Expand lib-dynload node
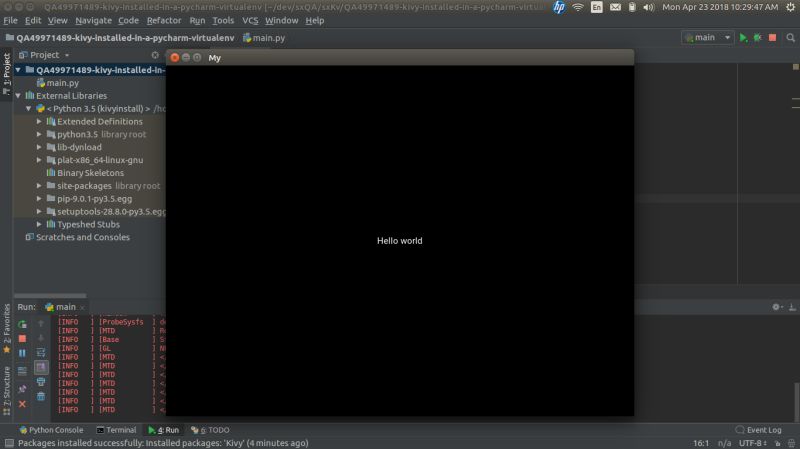 [39, 147]
